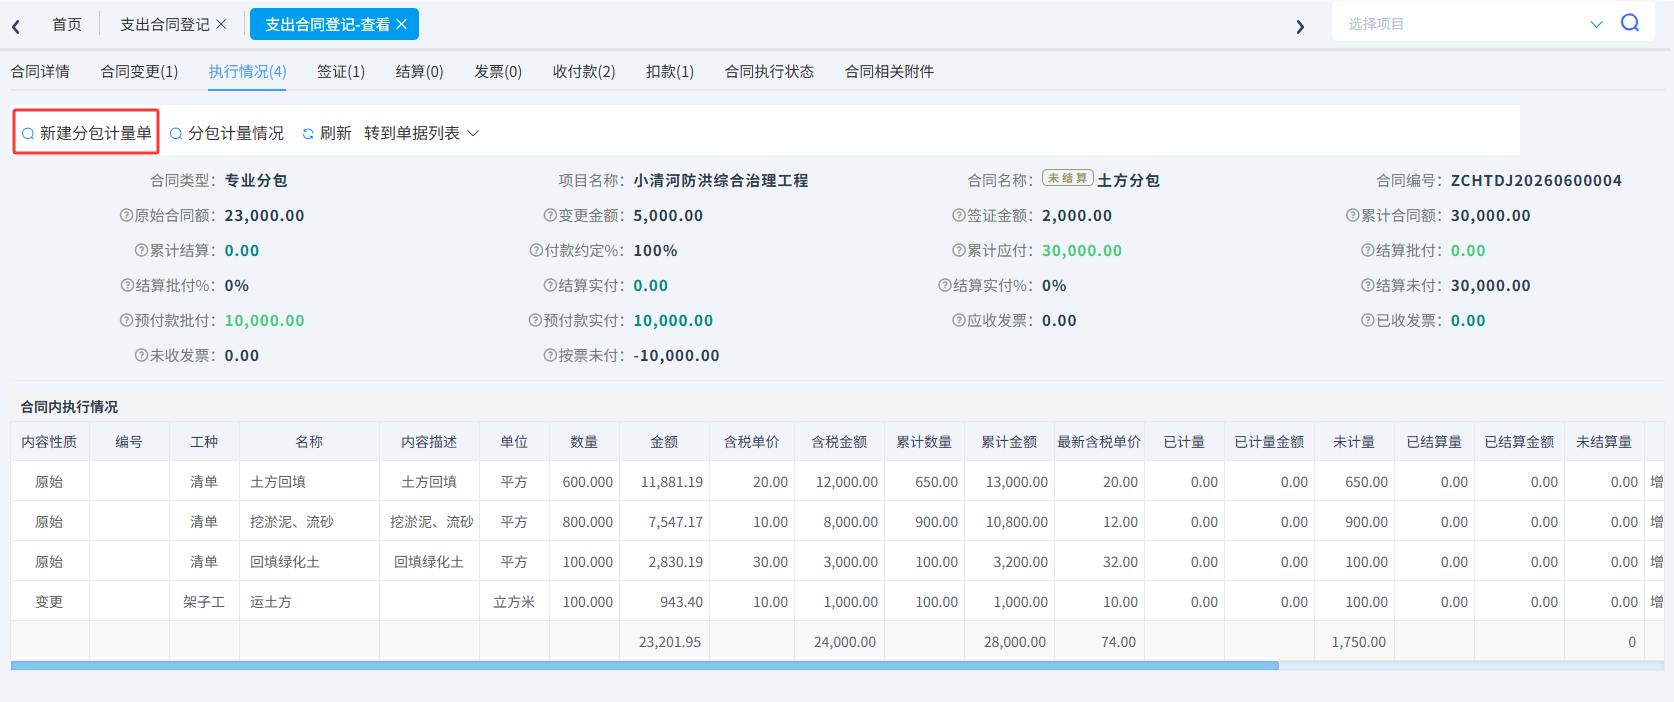Image resolution: width=1674 pixels, height=702 pixels.
Task: Click the 架子工 cell
Action: (204, 602)
